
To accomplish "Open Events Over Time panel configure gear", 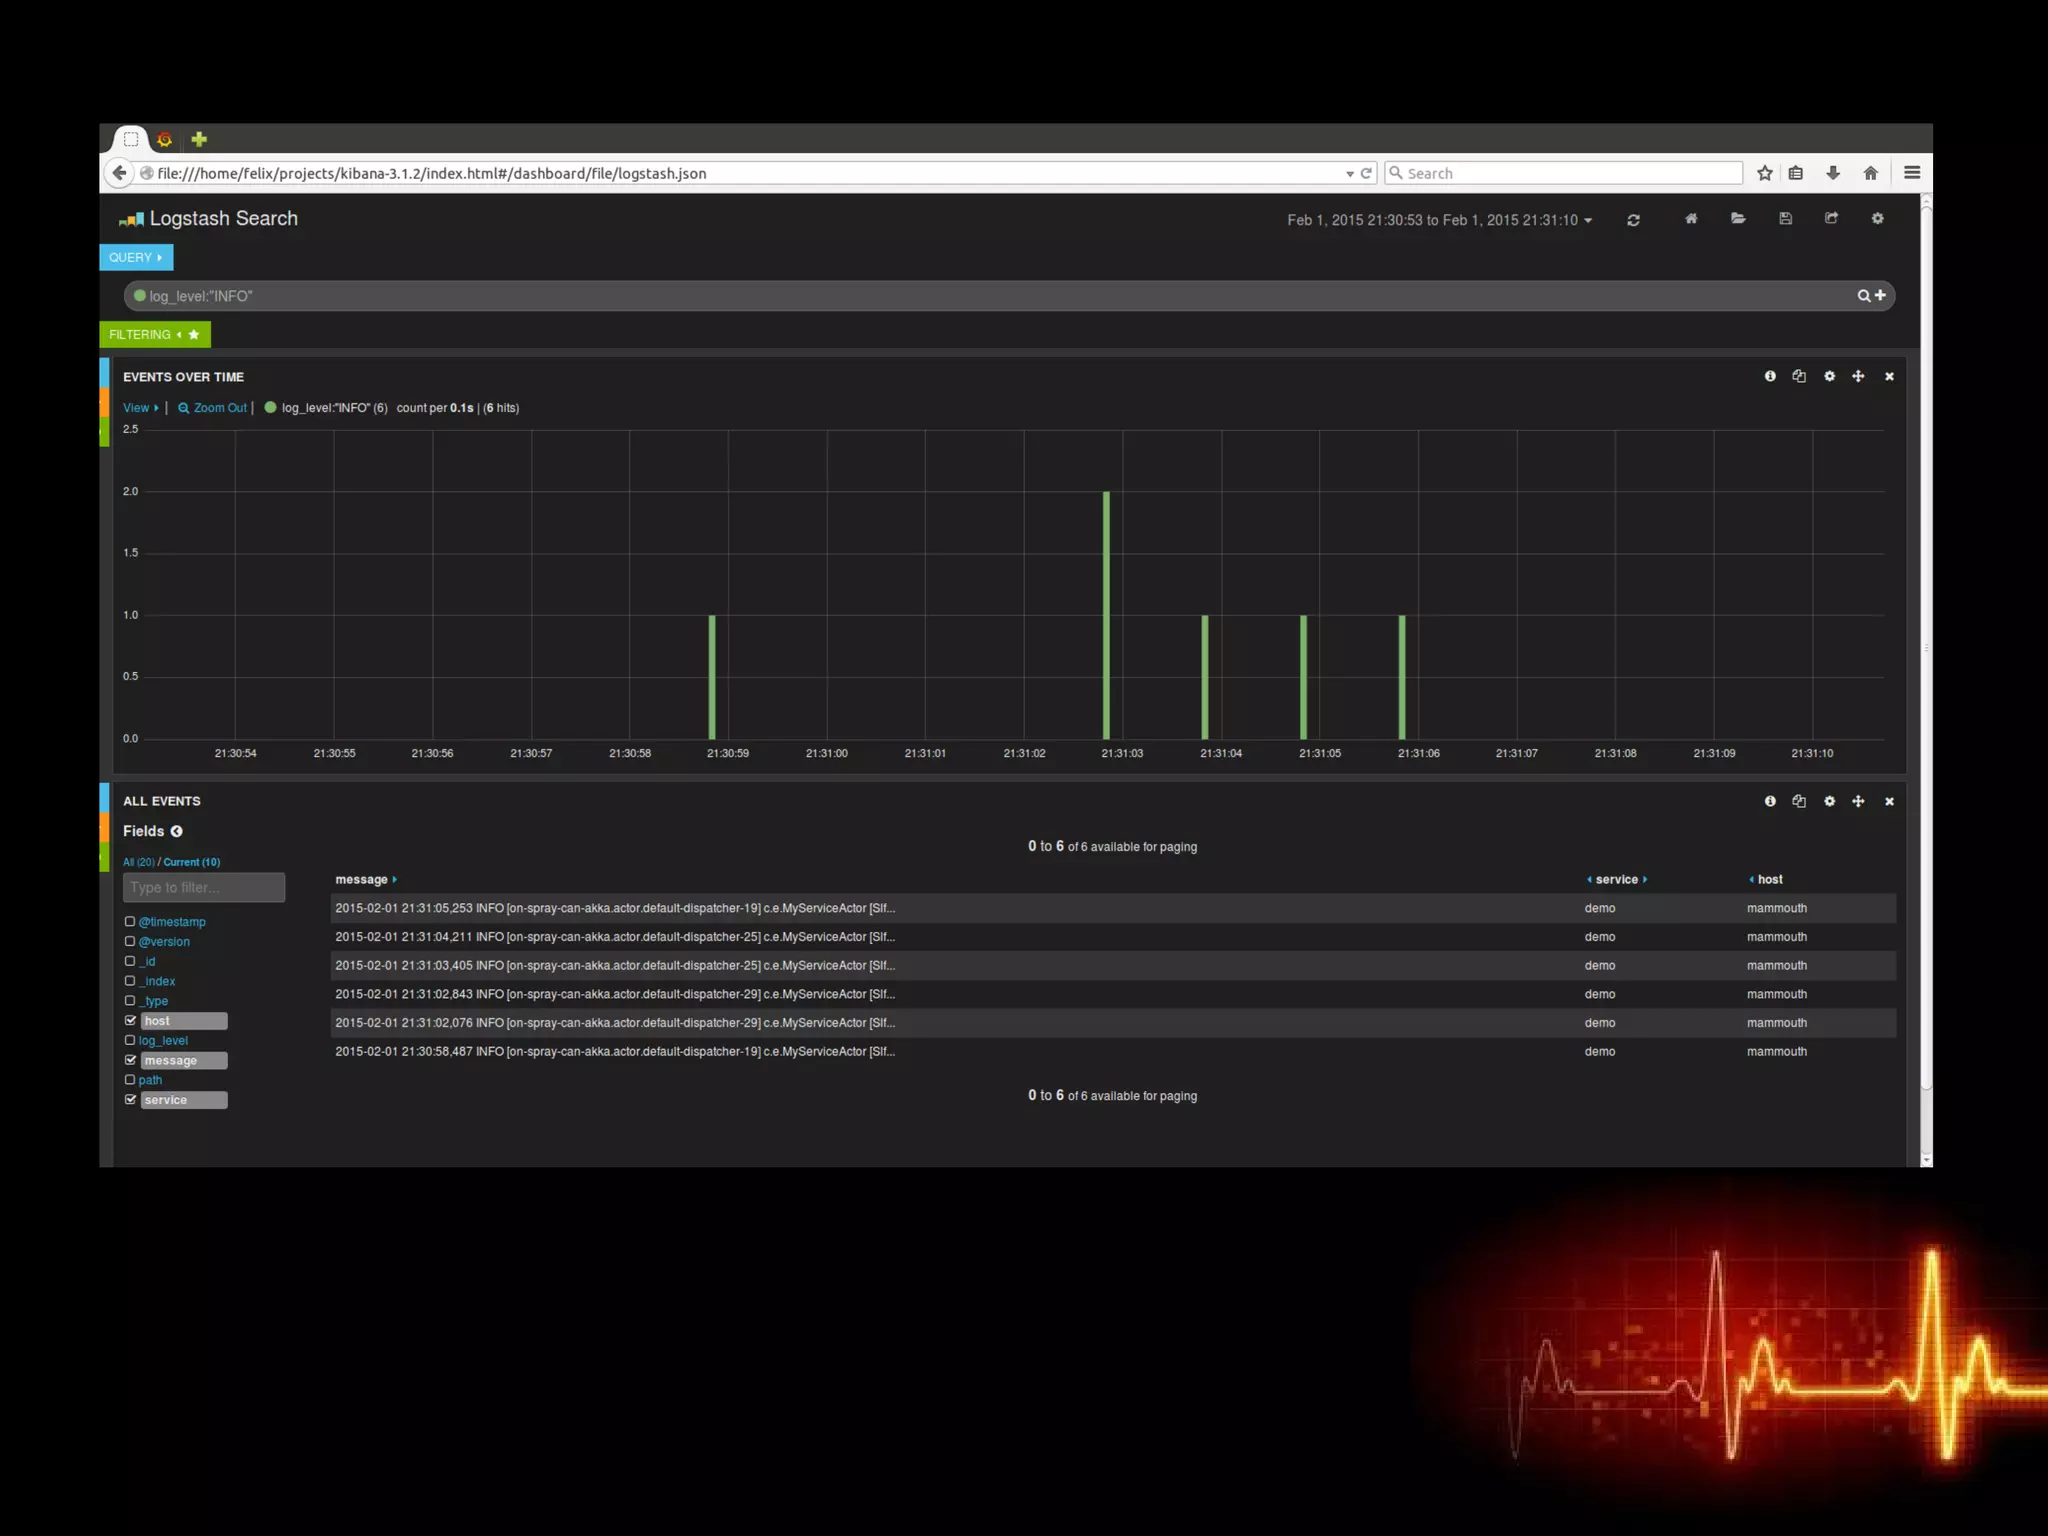I will coord(1829,377).
